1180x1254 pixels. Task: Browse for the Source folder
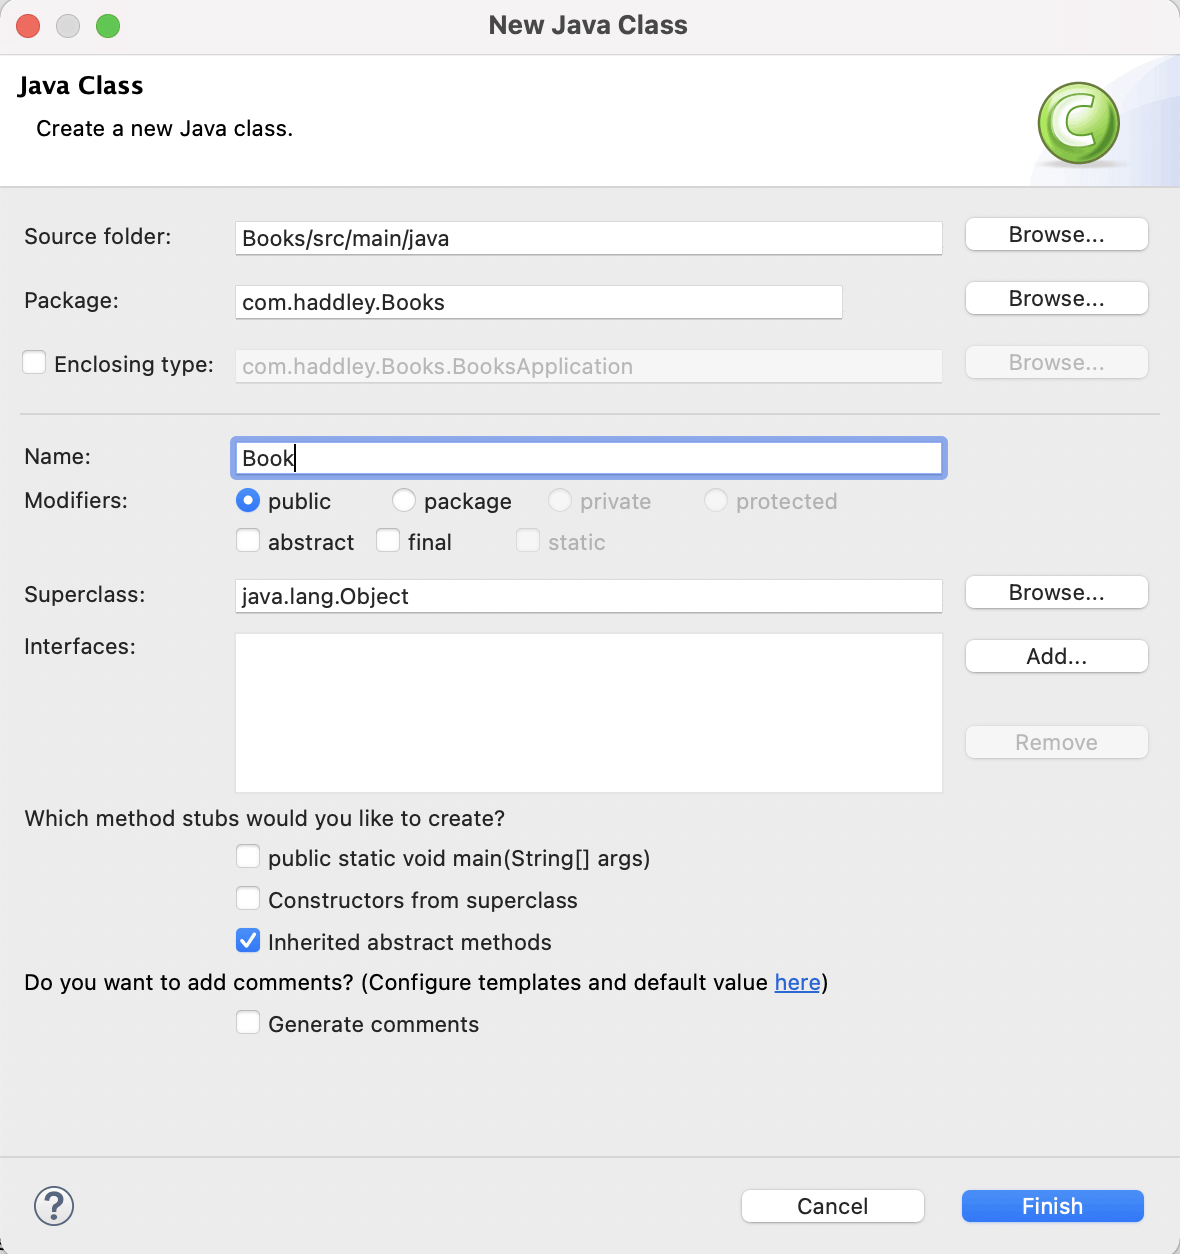click(x=1056, y=235)
